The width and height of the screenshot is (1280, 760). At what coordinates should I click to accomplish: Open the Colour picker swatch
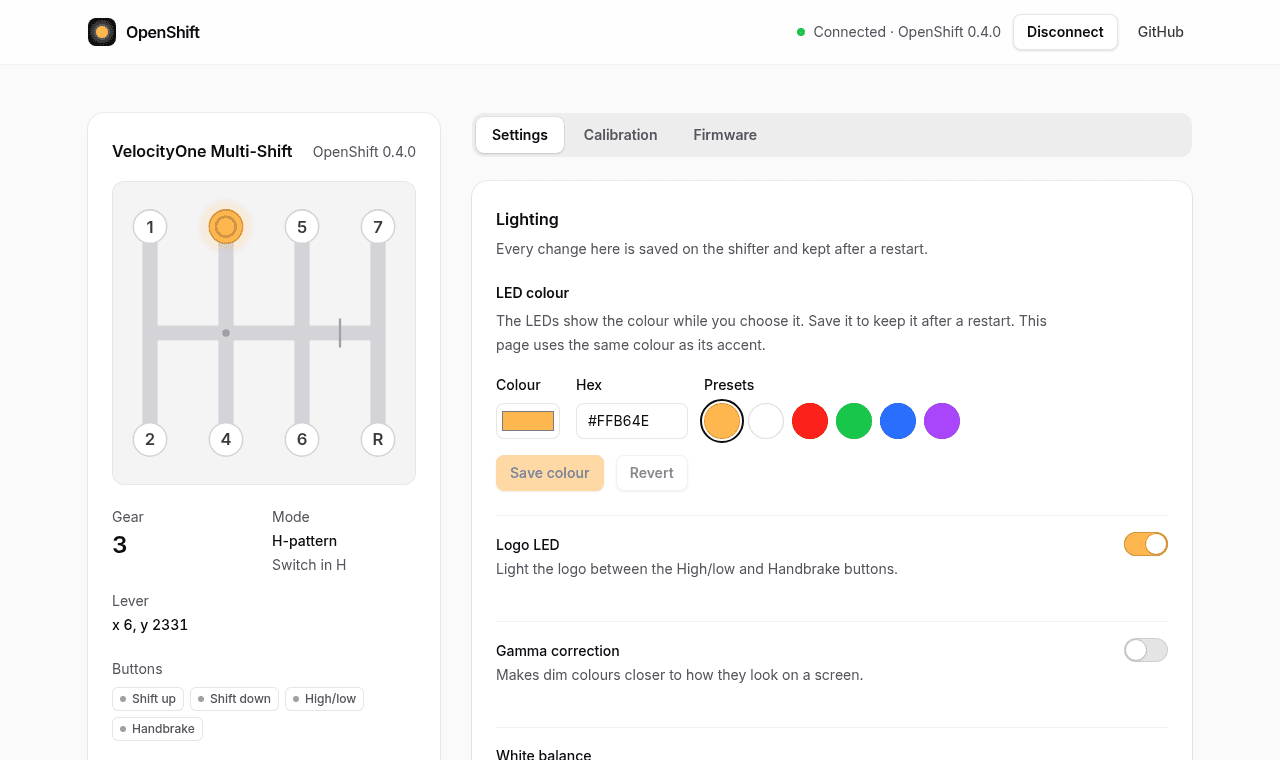coord(528,421)
